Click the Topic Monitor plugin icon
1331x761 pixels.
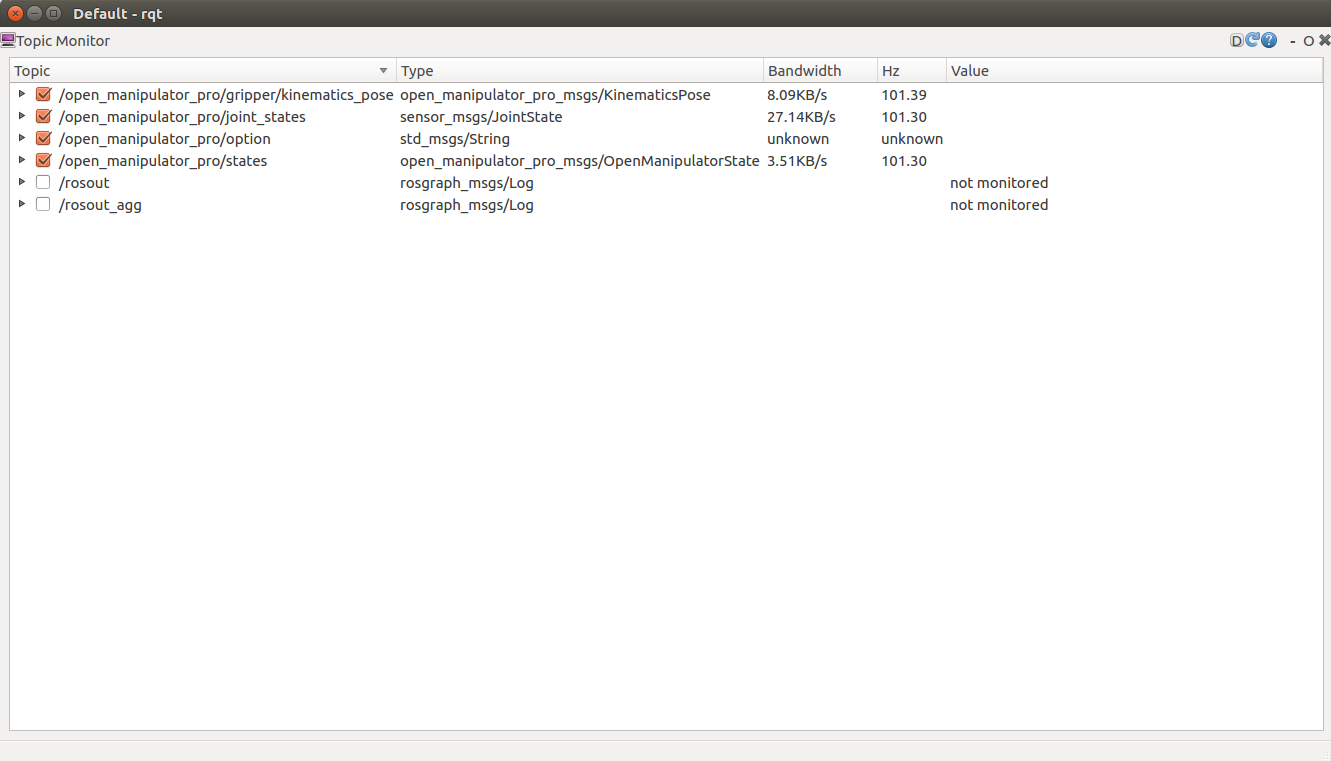(8, 41)
